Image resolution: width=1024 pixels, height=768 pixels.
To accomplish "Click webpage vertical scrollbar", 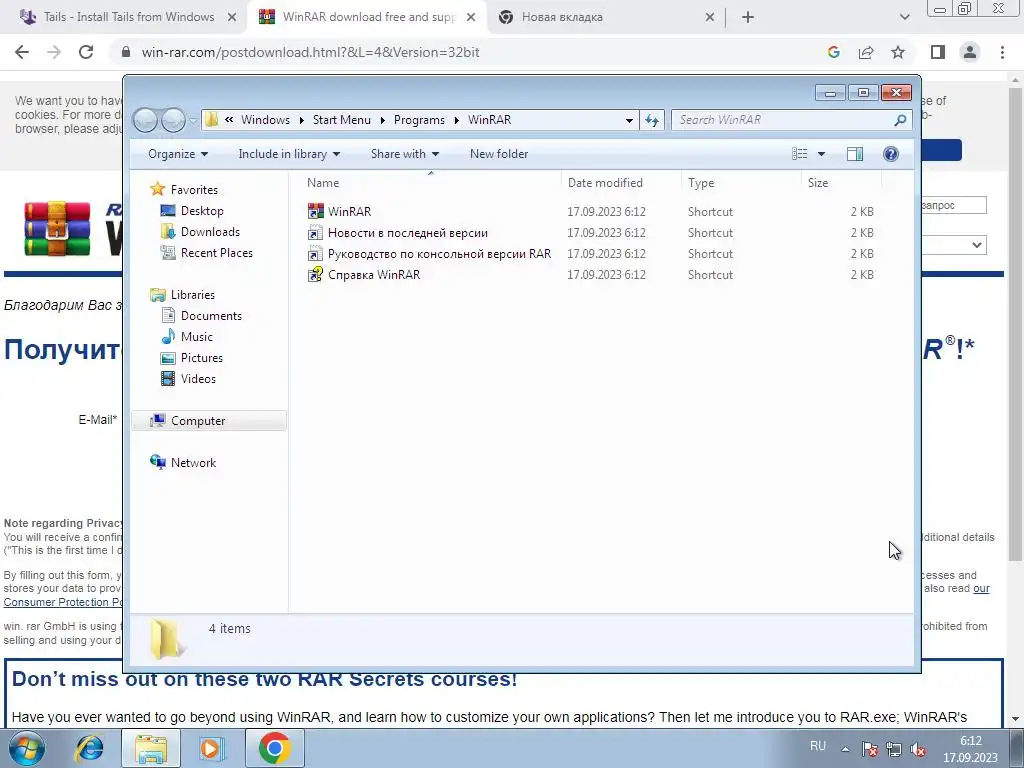I will pyautogui.click(x=1015, y=325).
